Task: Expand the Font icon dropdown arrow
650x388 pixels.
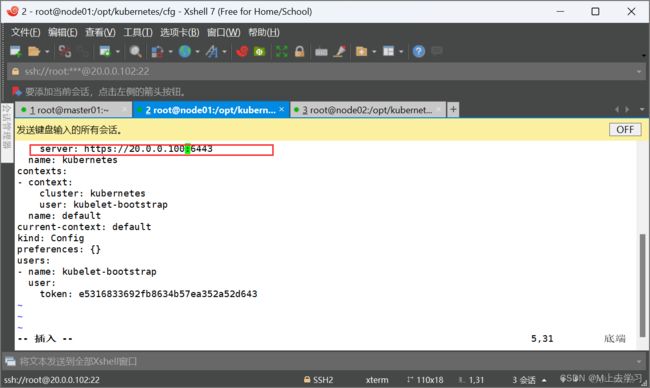Action: [x=224, y=52]
